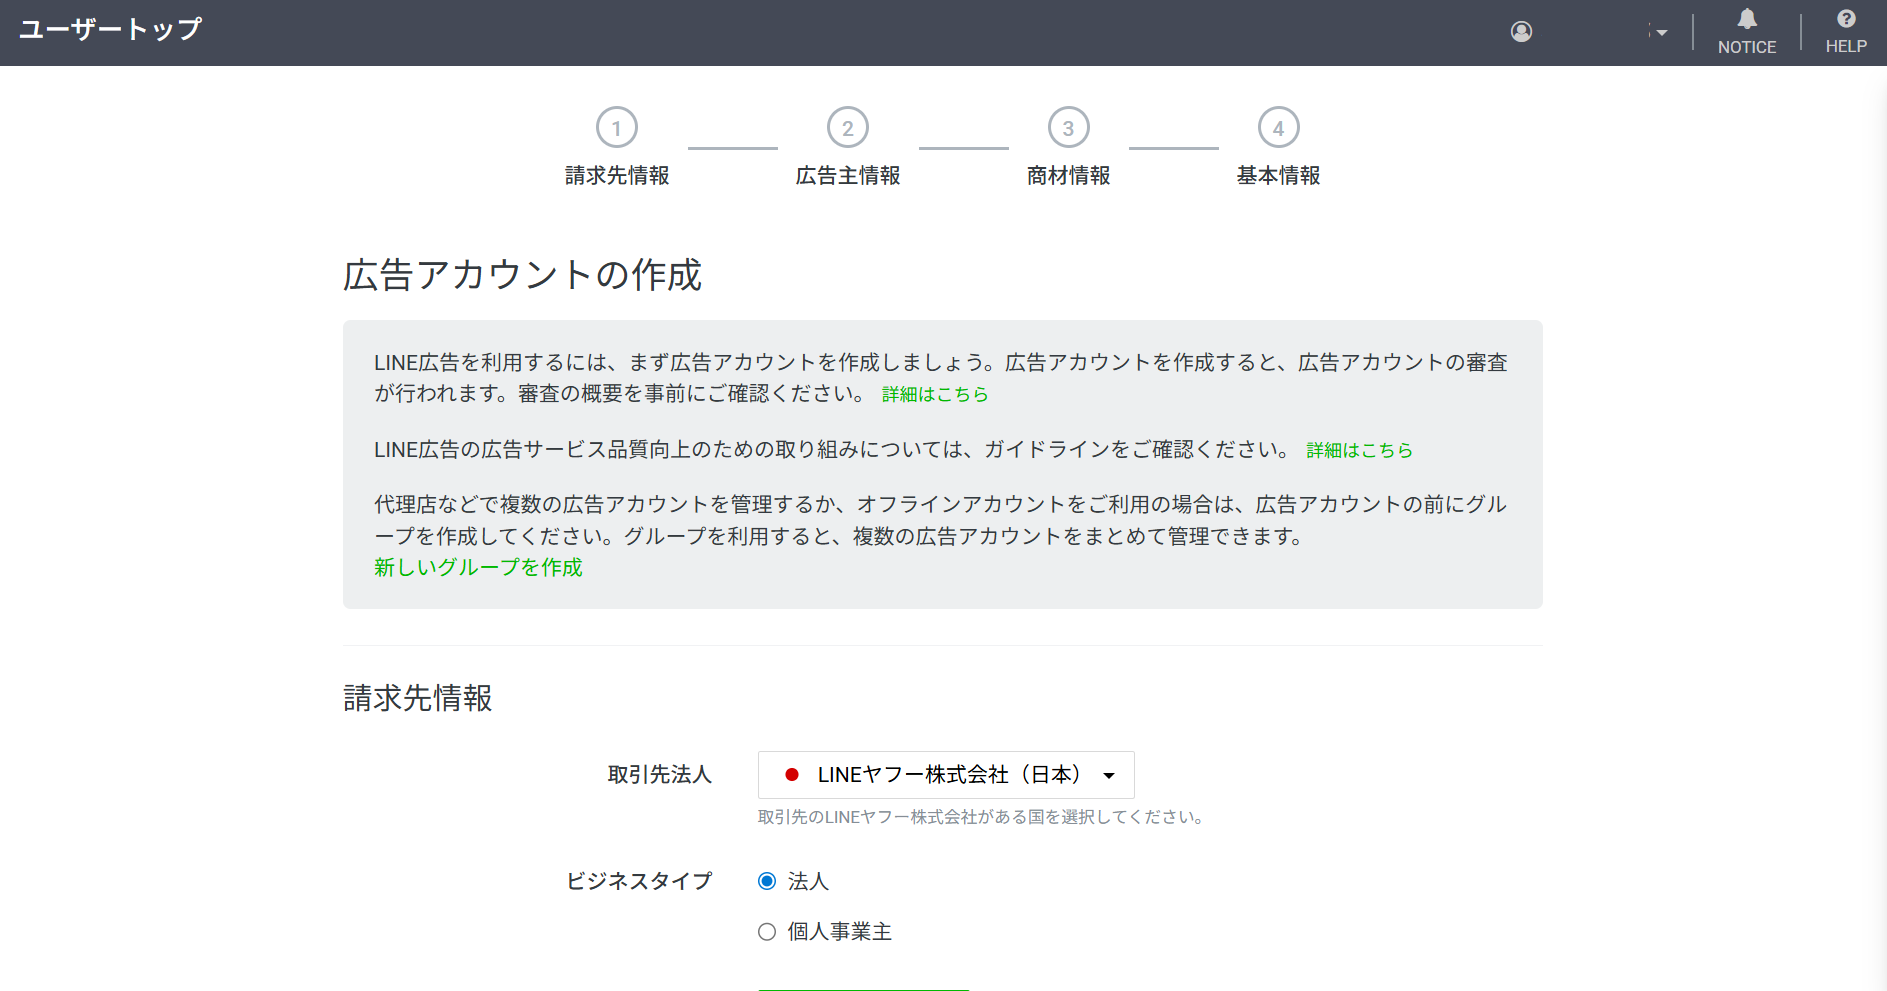Open the NOTICE bell icon
This screenshot has height=991, width=1887.
click(x=1746, y=20)
